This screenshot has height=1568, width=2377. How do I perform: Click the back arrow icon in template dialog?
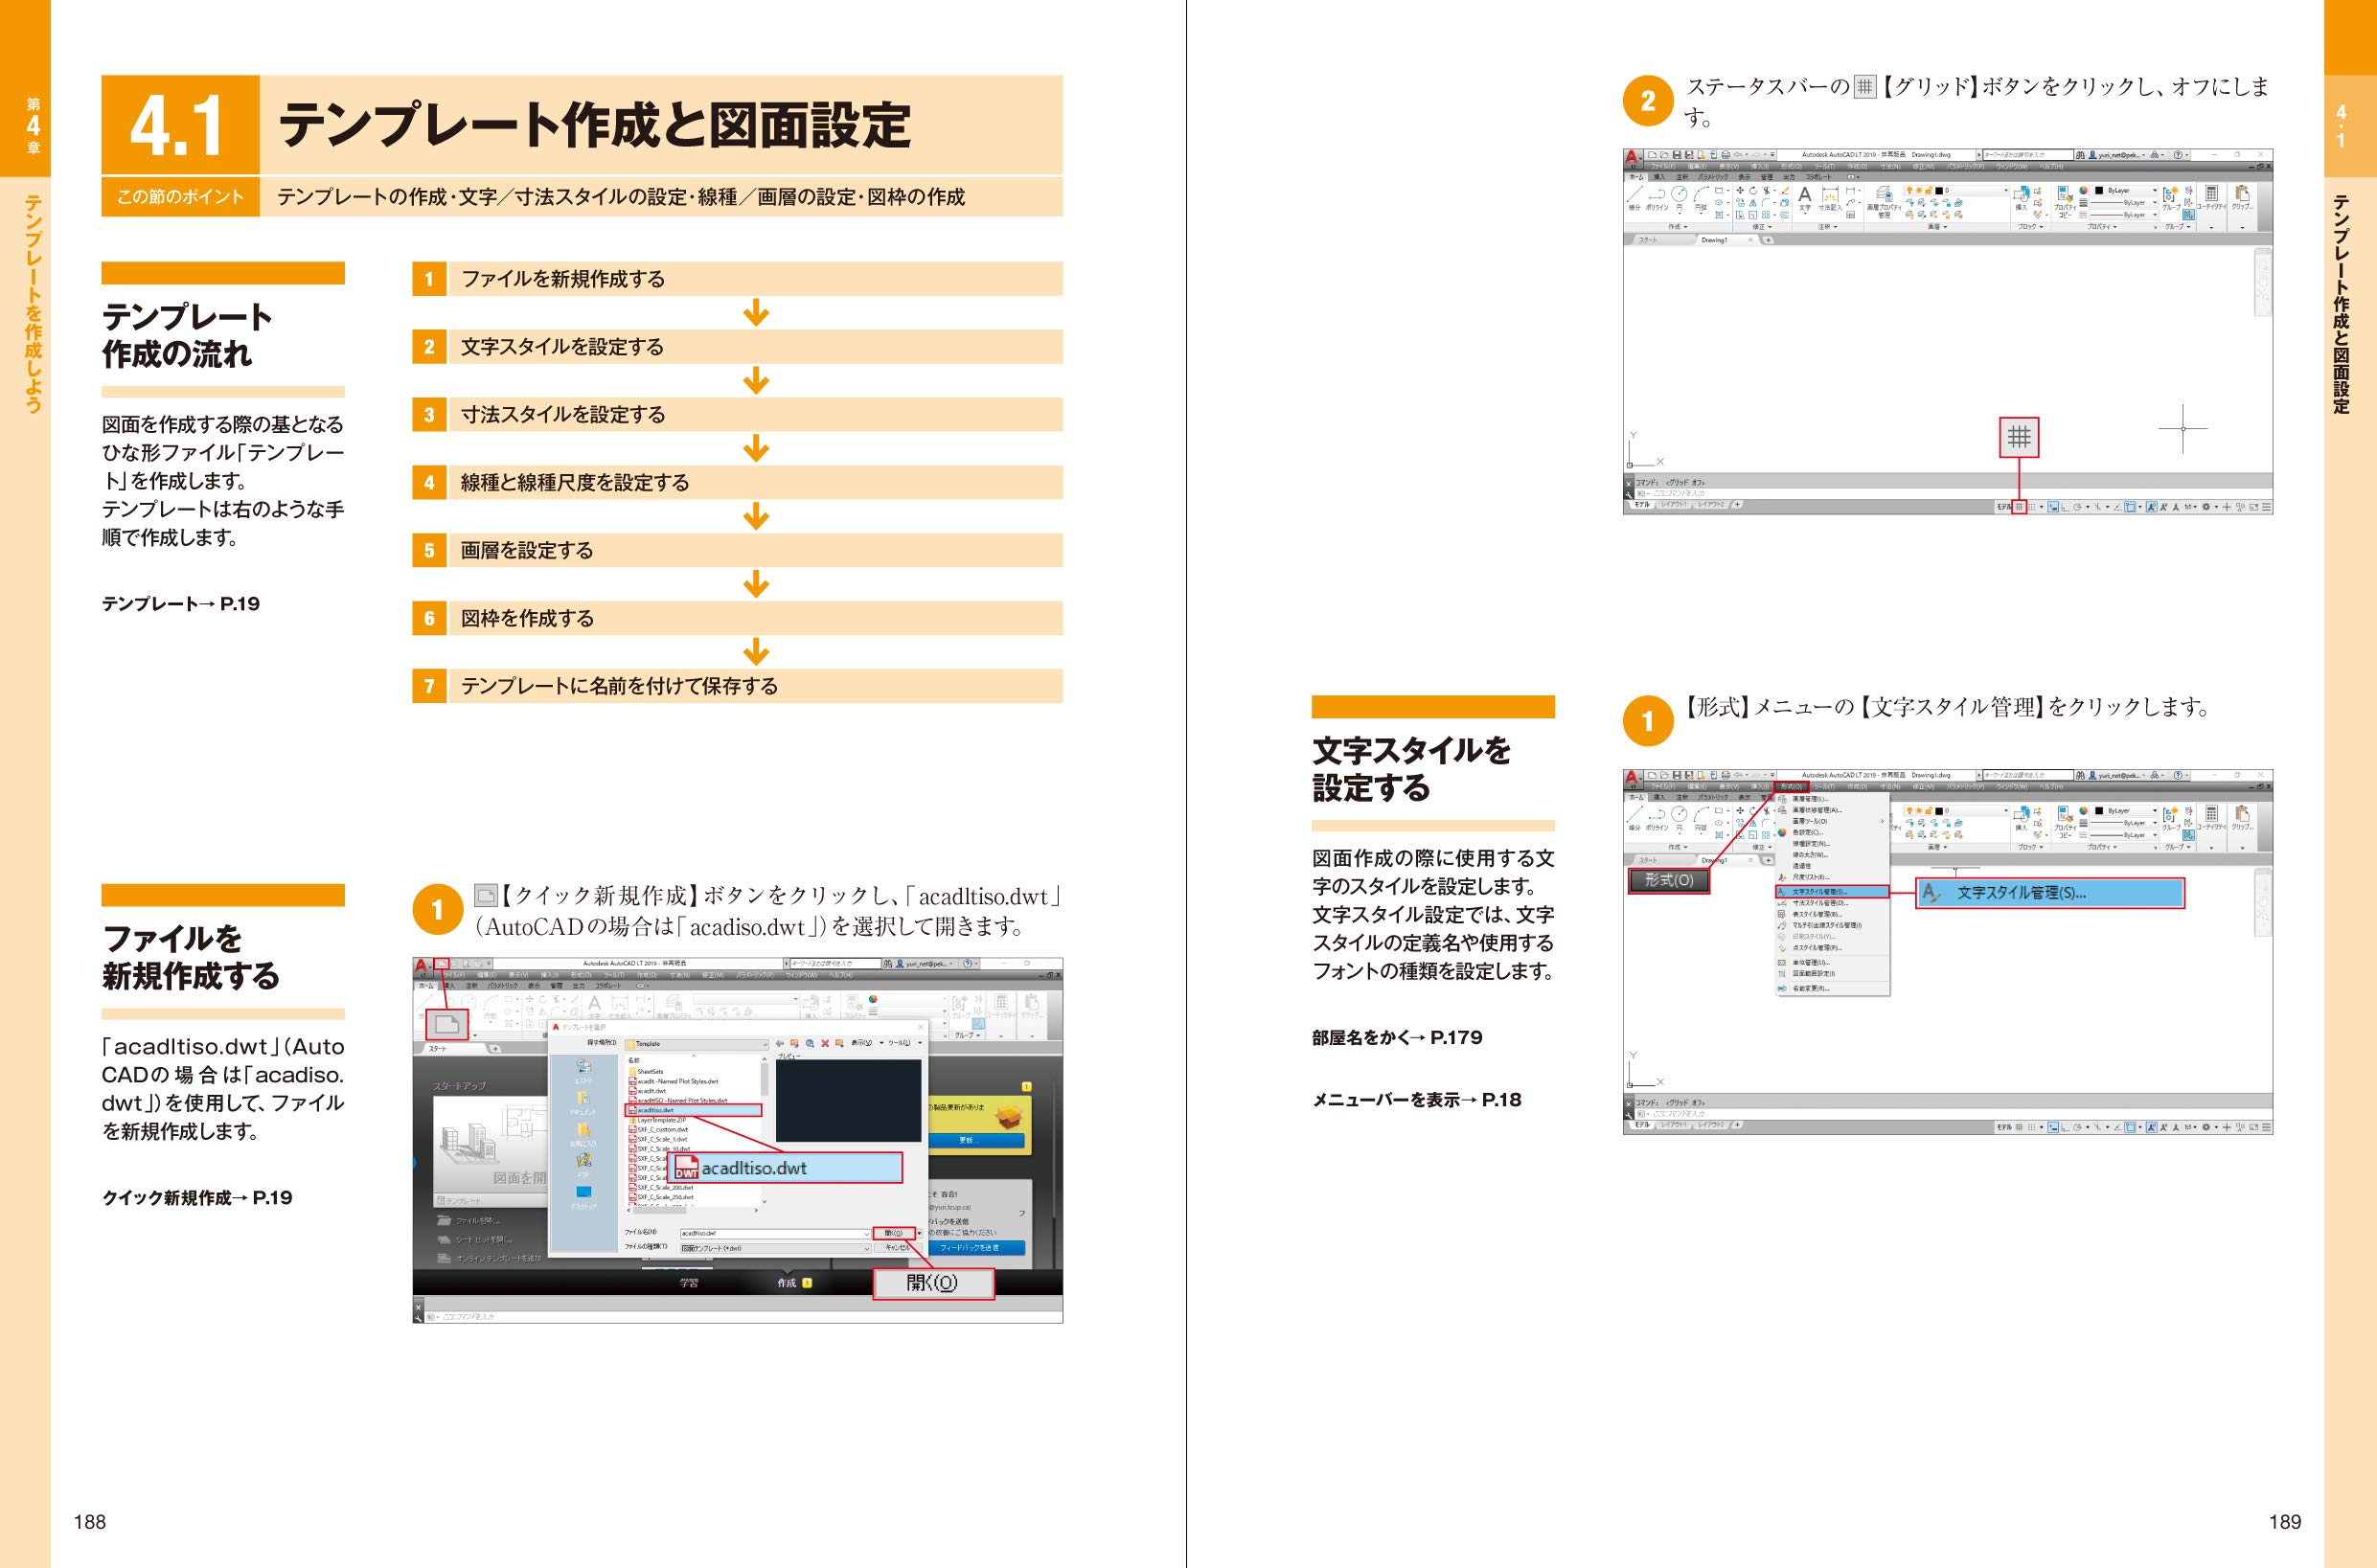tap(780, 1044)
